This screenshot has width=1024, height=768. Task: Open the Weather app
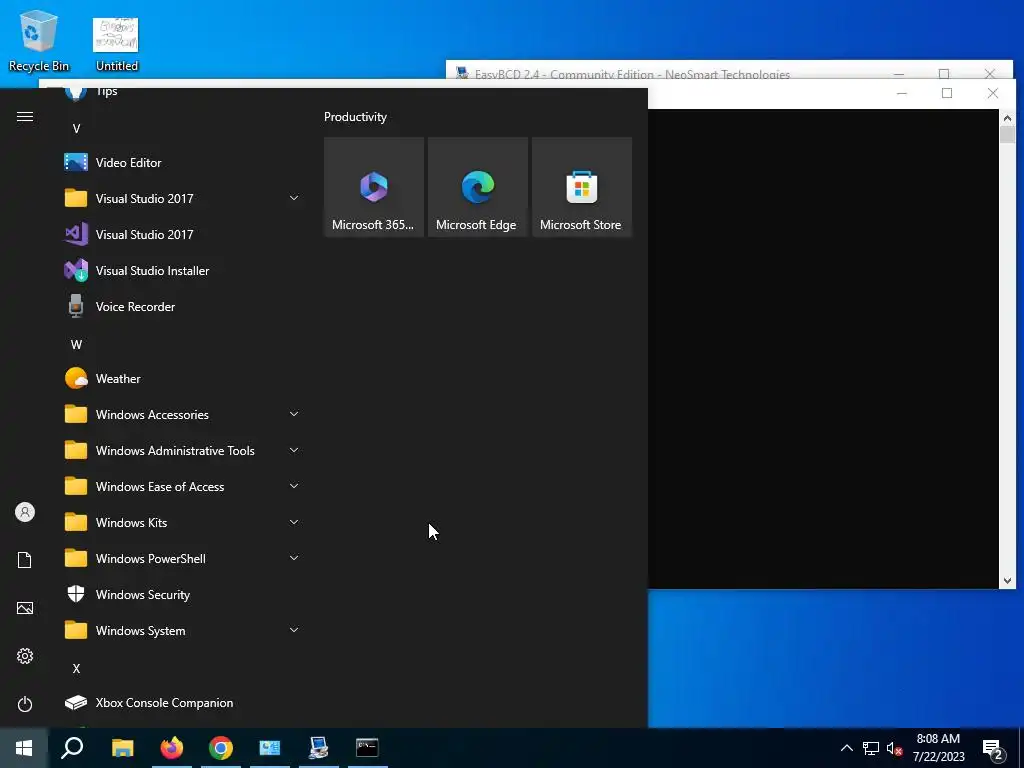click(182, 379)
